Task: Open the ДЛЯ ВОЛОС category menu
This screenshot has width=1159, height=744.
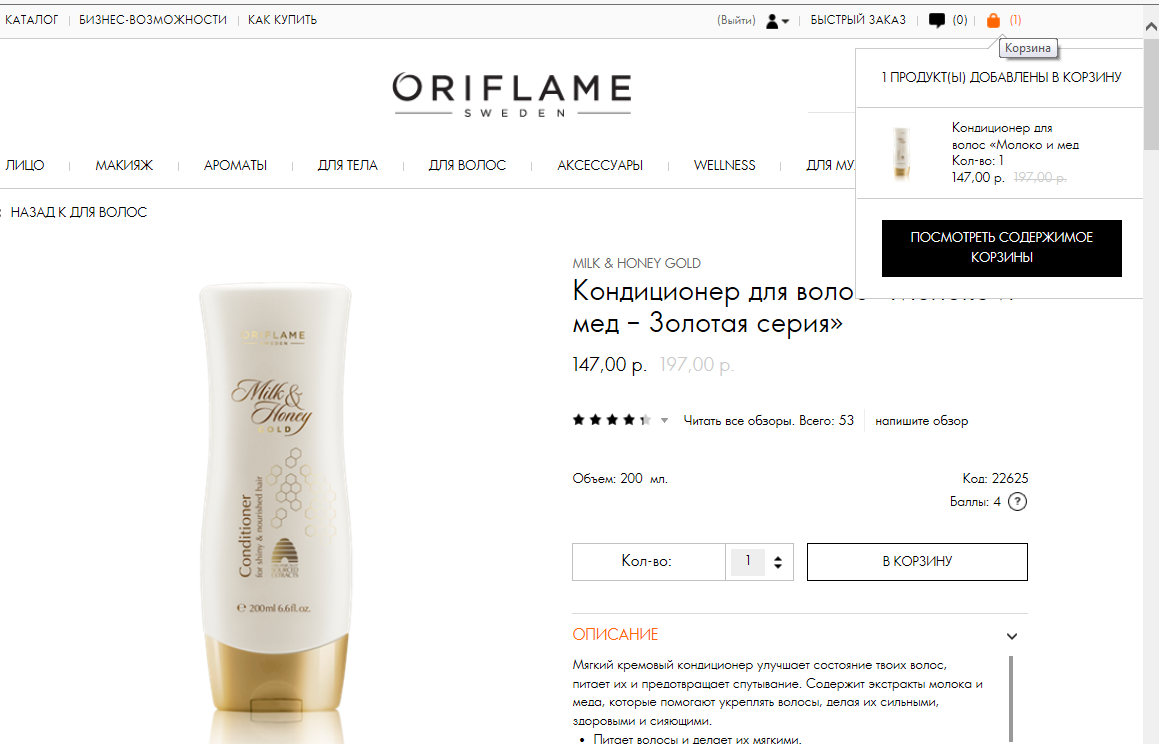Action: 467,165
